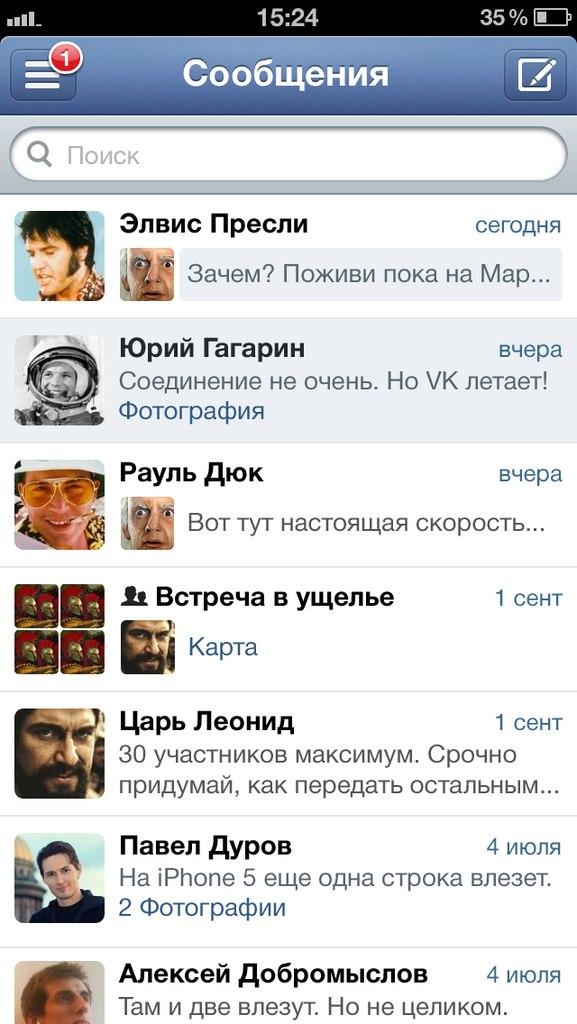Screen dimensions: 577x1024
Task: Open the Рауль Дюк message preview
Action: [x=366, y=522]
